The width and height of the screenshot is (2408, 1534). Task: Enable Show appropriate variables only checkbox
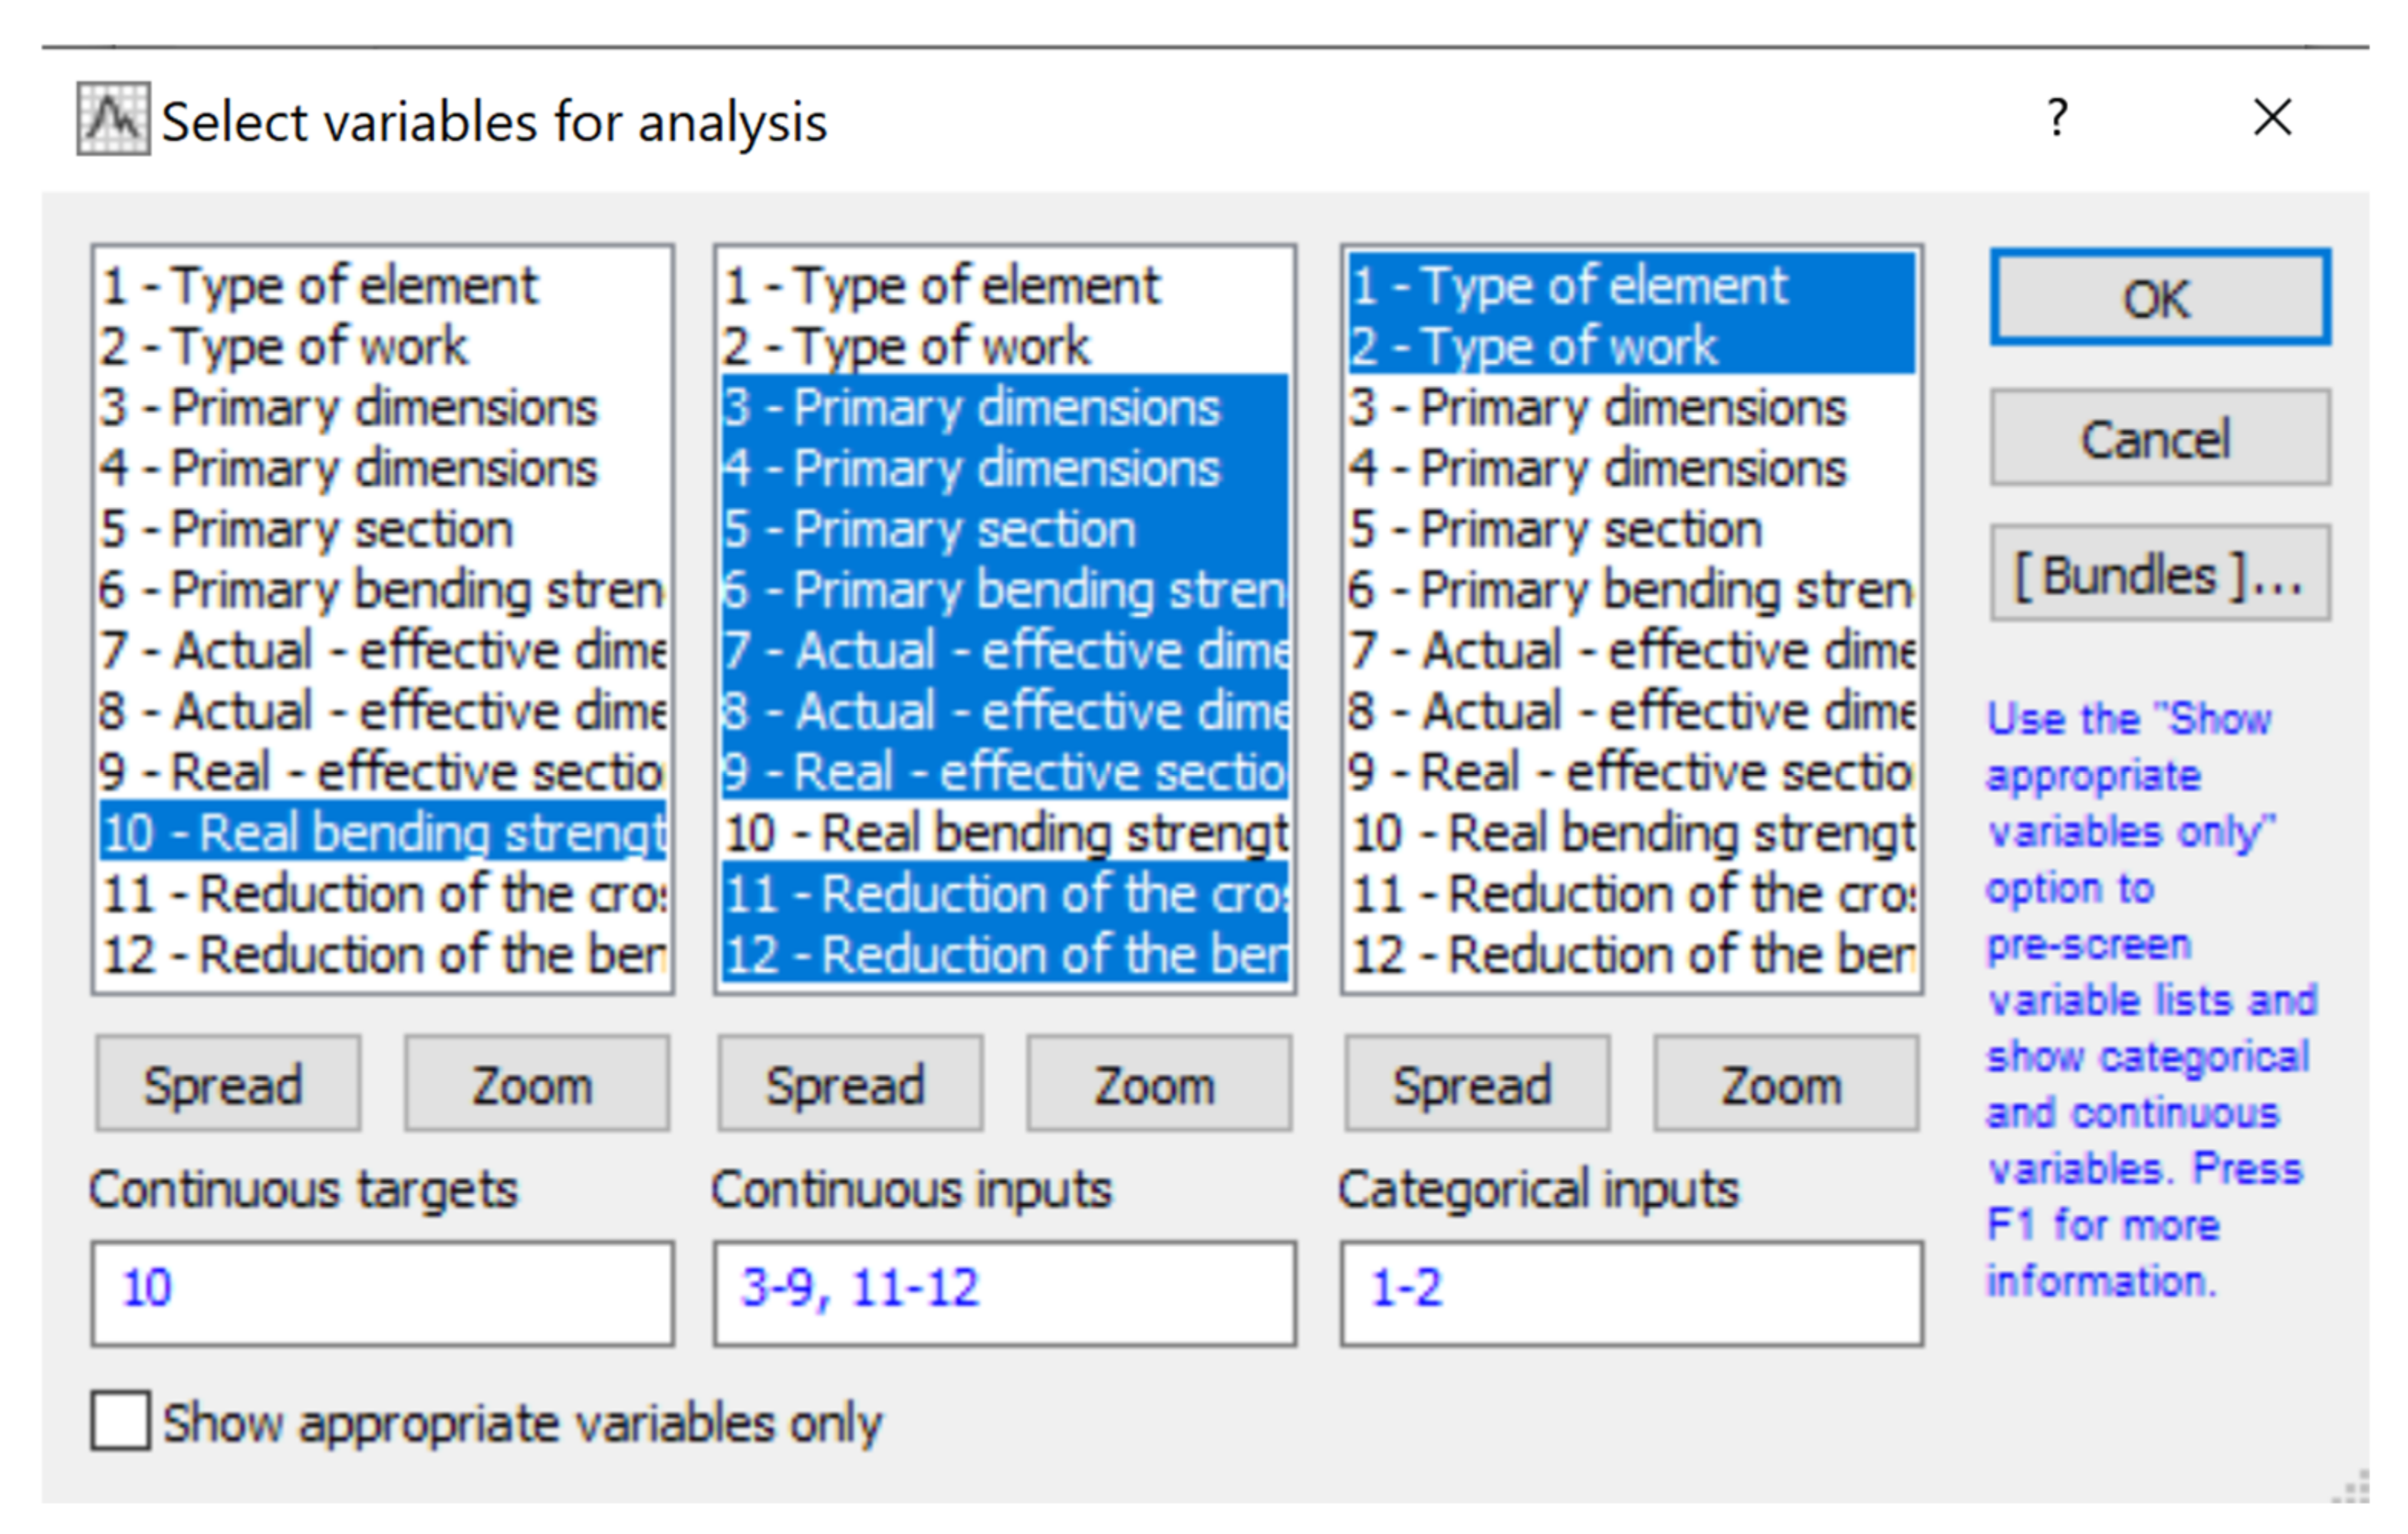click(121, 1420)
